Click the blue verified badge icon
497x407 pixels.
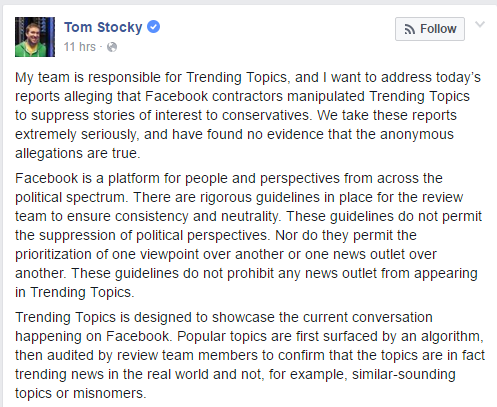[153, 27]
